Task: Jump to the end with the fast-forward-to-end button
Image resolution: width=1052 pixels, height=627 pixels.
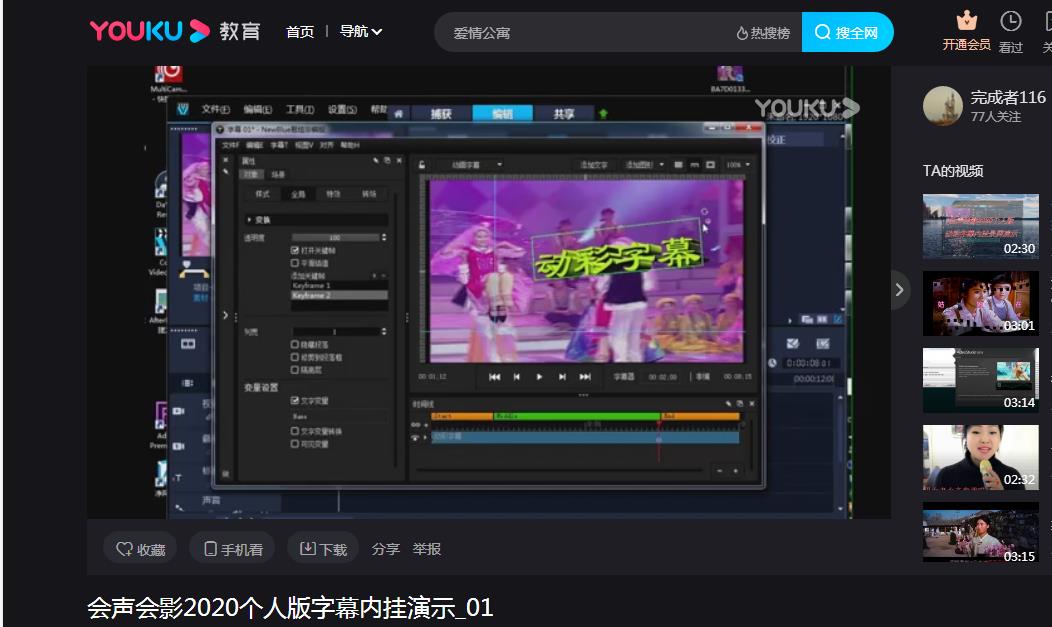Action: [585, 377]
